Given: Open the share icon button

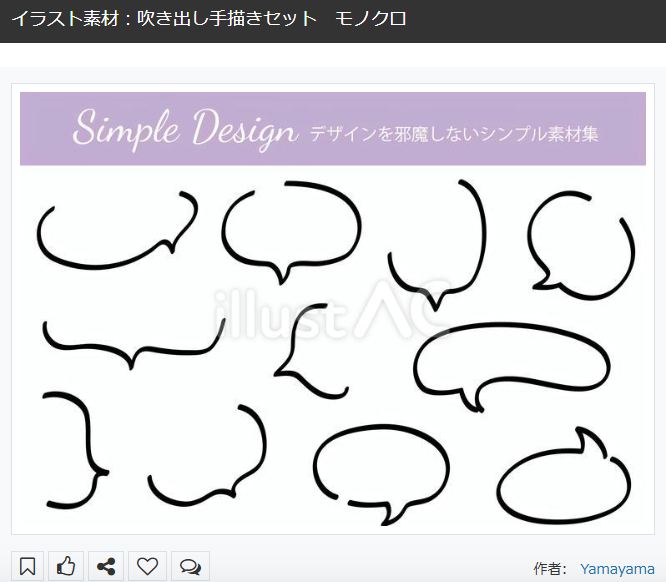Looking at the screenshot, I should pos(106,566).
